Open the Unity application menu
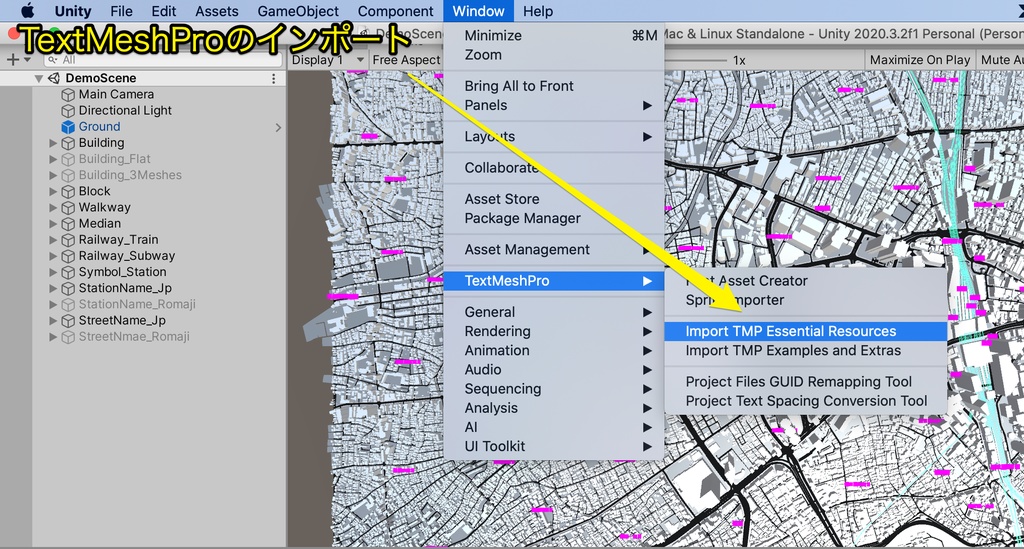The height and width of the screenshot is (549, 1024). pos(72,11)
